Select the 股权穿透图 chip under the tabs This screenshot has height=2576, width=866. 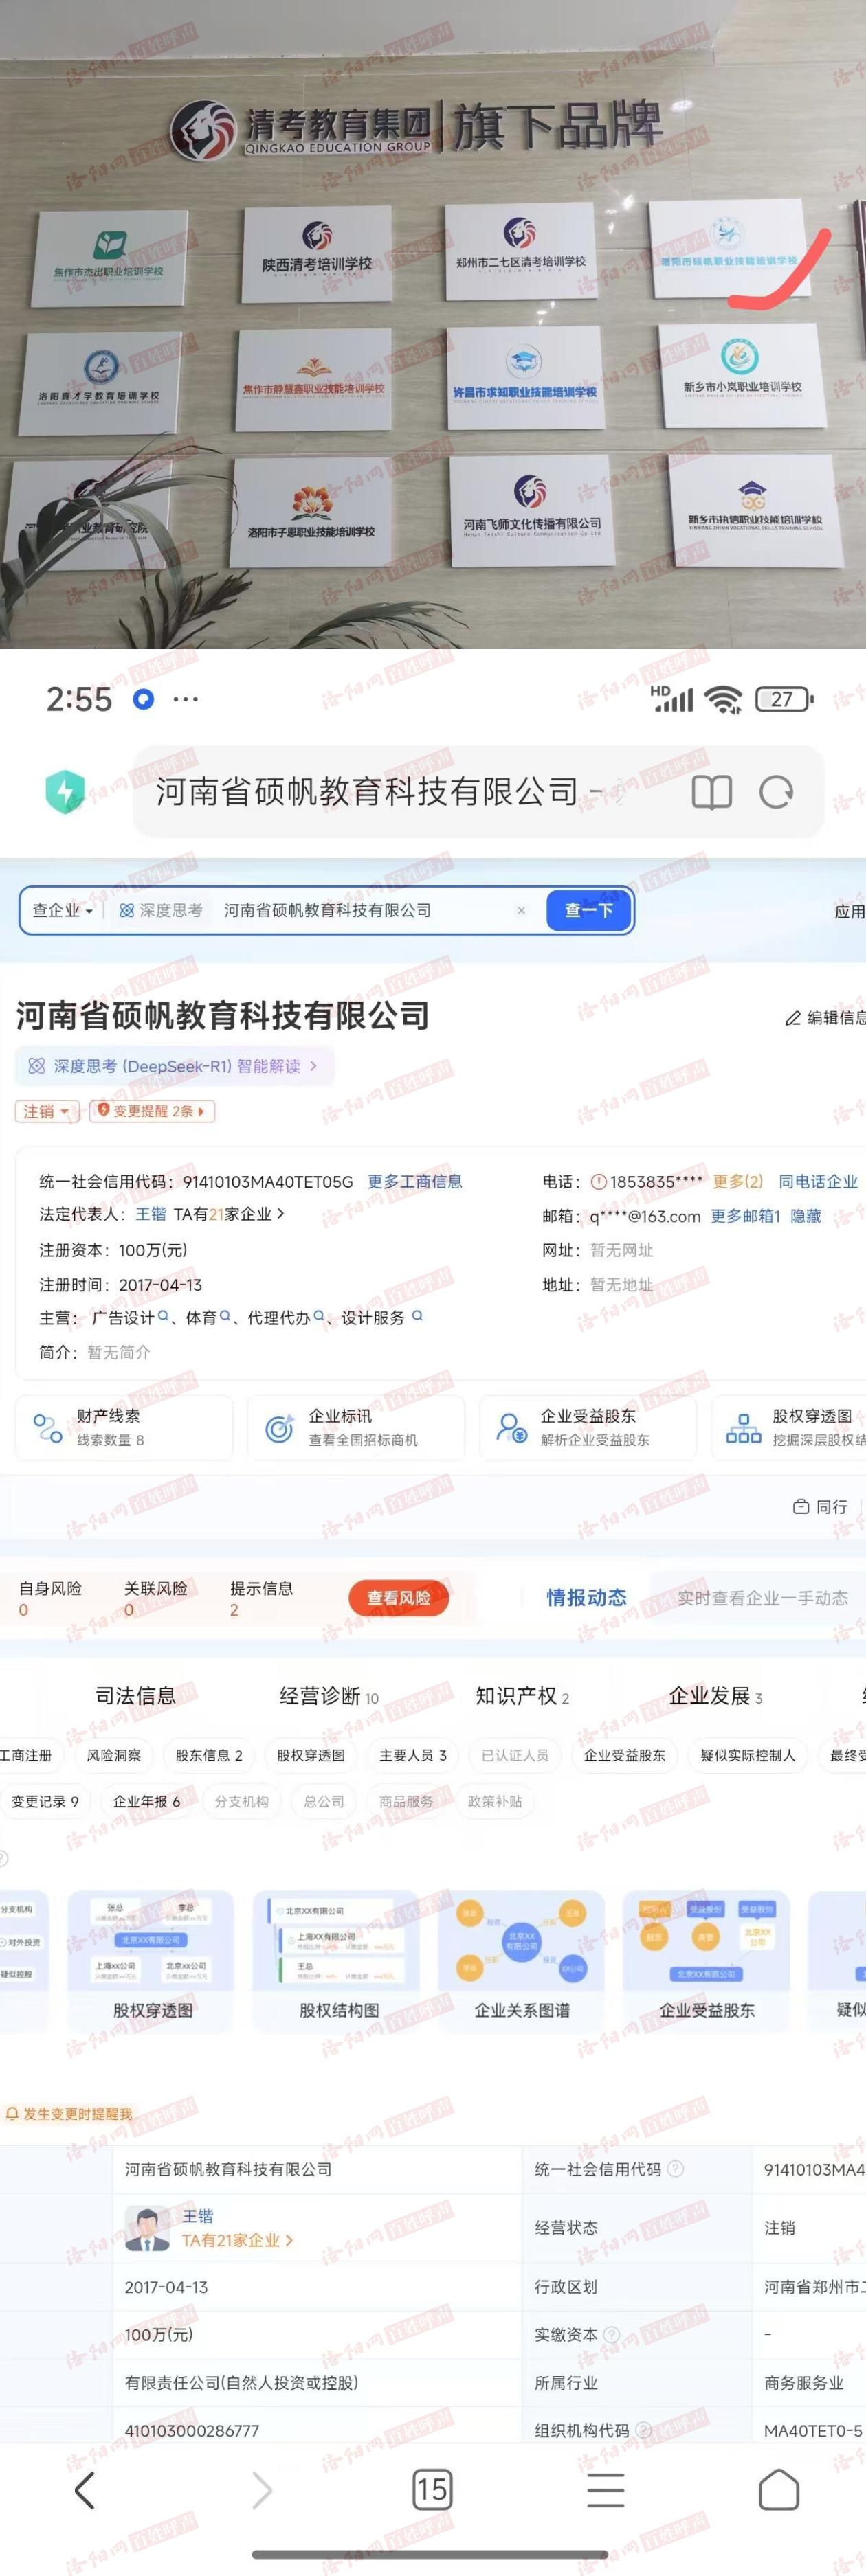pos(311,1755)
